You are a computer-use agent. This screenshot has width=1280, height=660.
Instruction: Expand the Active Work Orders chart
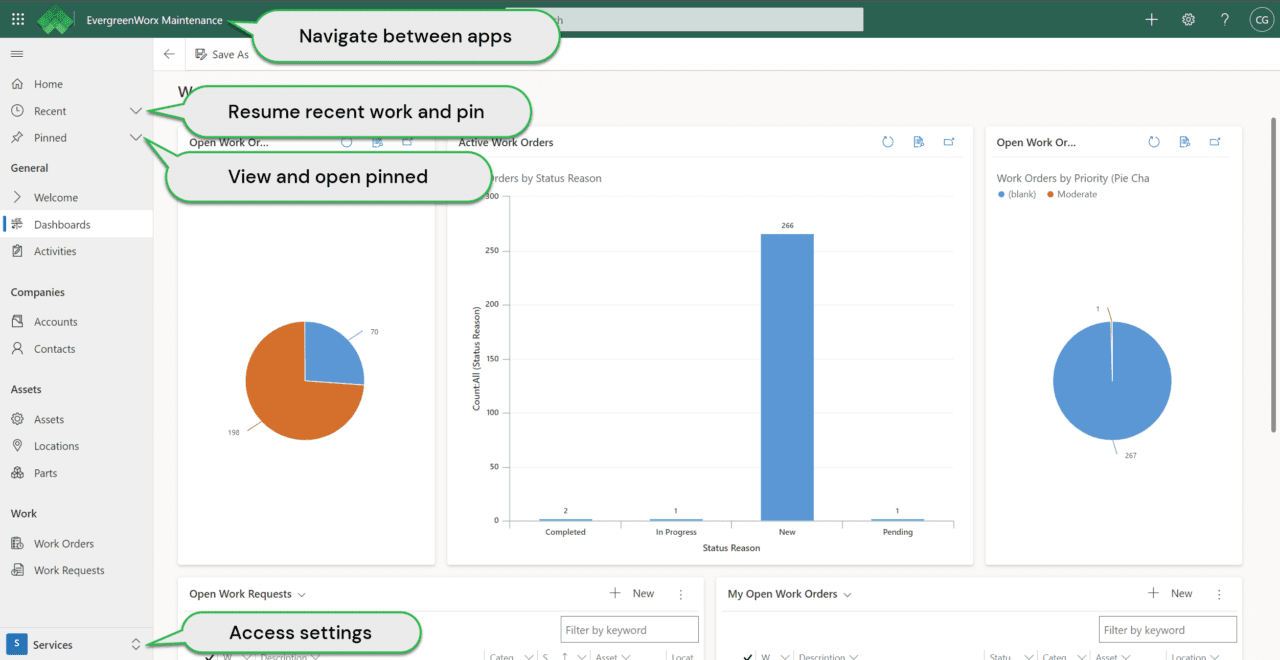click(x=949, y=142)
